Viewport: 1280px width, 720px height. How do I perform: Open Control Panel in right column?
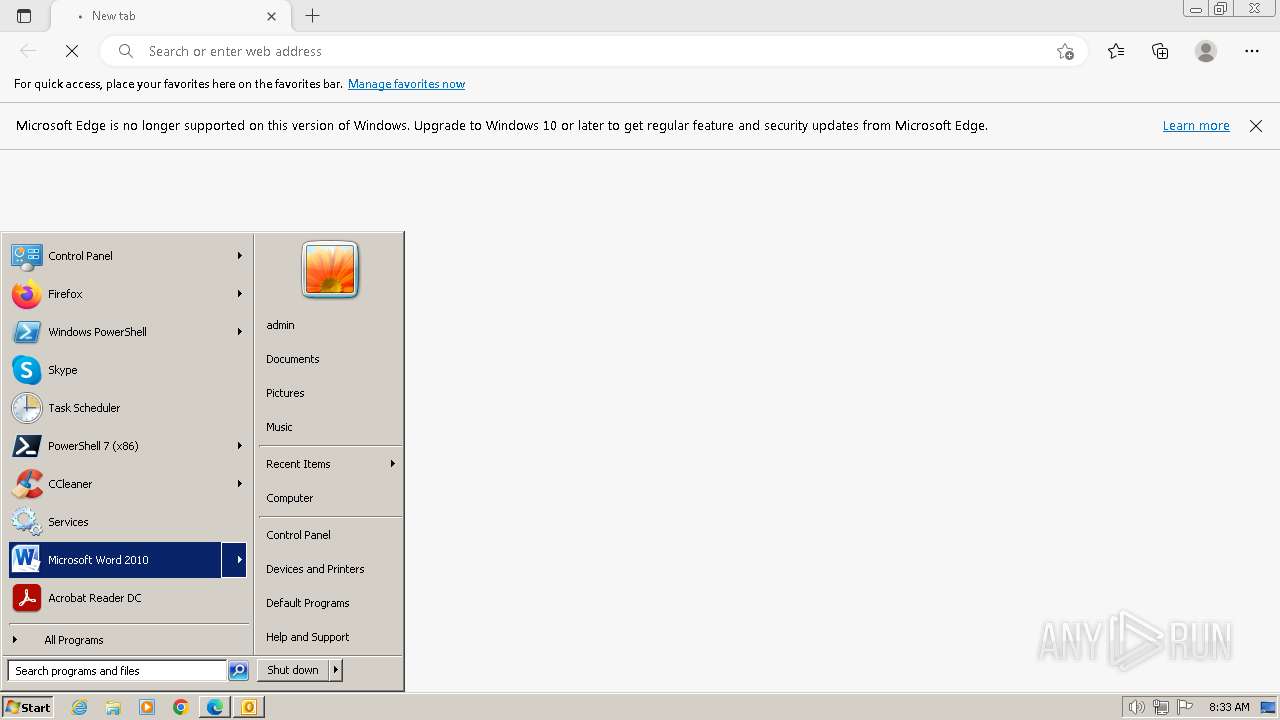330,535
